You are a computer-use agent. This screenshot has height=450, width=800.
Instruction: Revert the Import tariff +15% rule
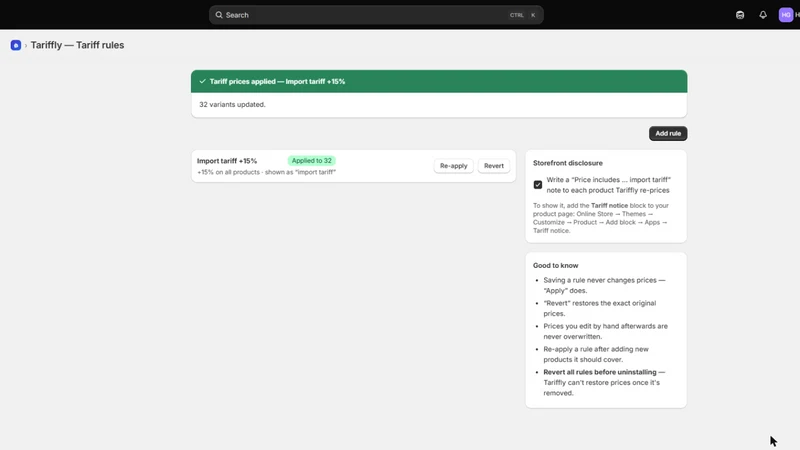pyautogui.click(x=493, y=166)
